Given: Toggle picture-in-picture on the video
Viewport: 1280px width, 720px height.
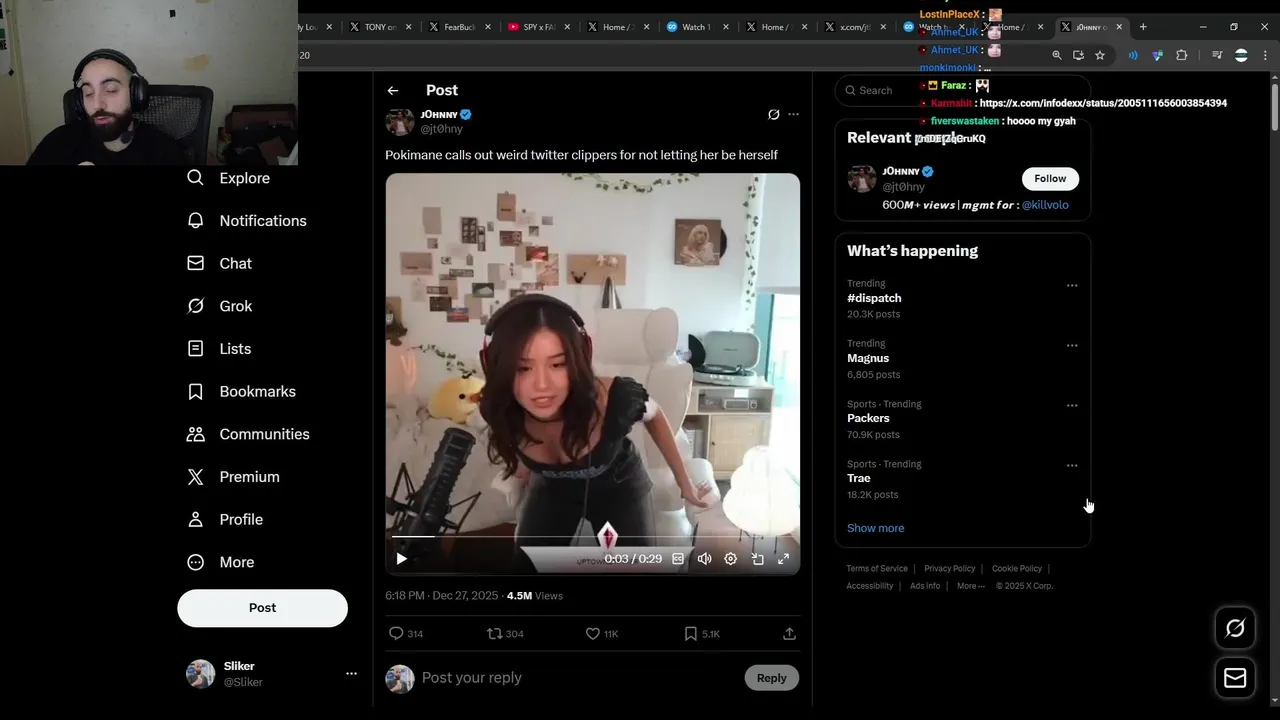Looking at the screenshot, I should point(757,559).
